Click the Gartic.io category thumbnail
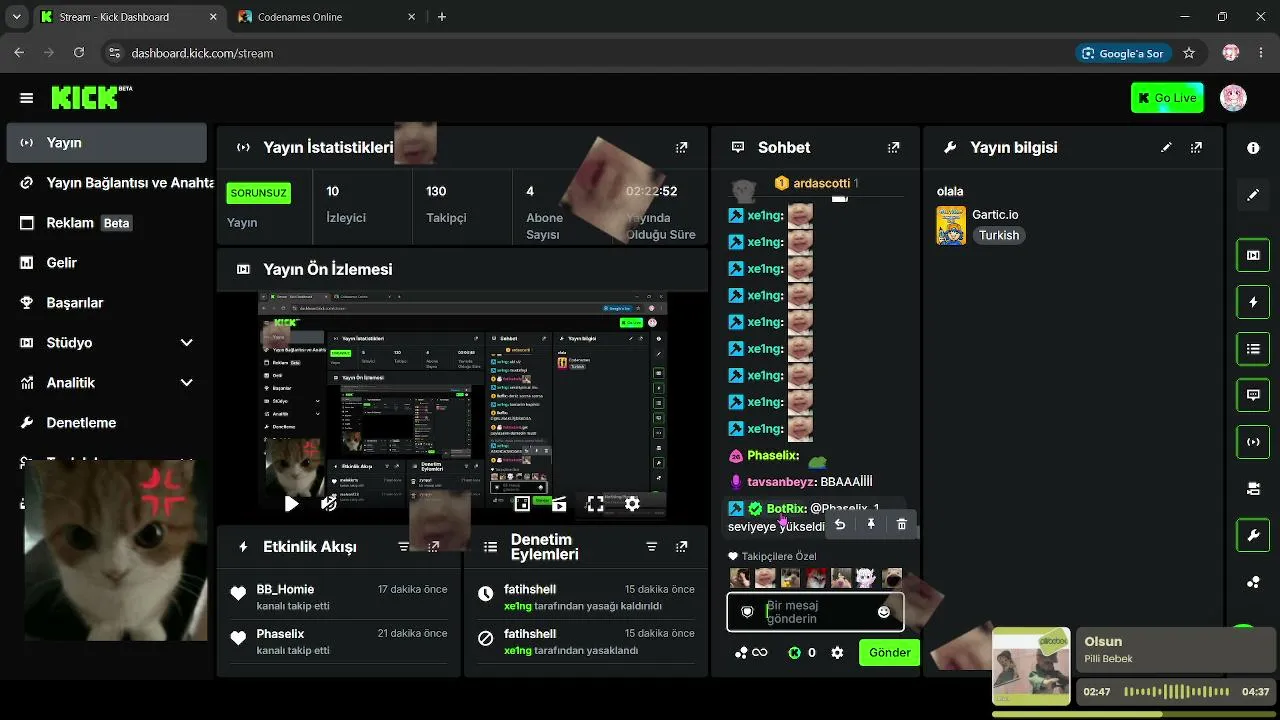This screenshot has height=720, width=1280. coord(951,225)
